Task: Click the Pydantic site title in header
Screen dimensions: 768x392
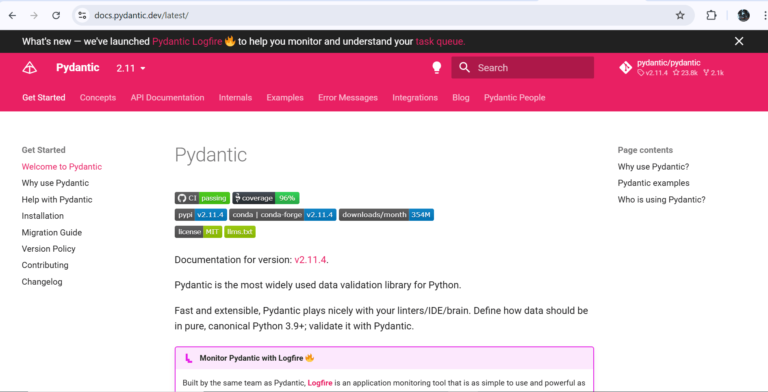Action: 78,68
